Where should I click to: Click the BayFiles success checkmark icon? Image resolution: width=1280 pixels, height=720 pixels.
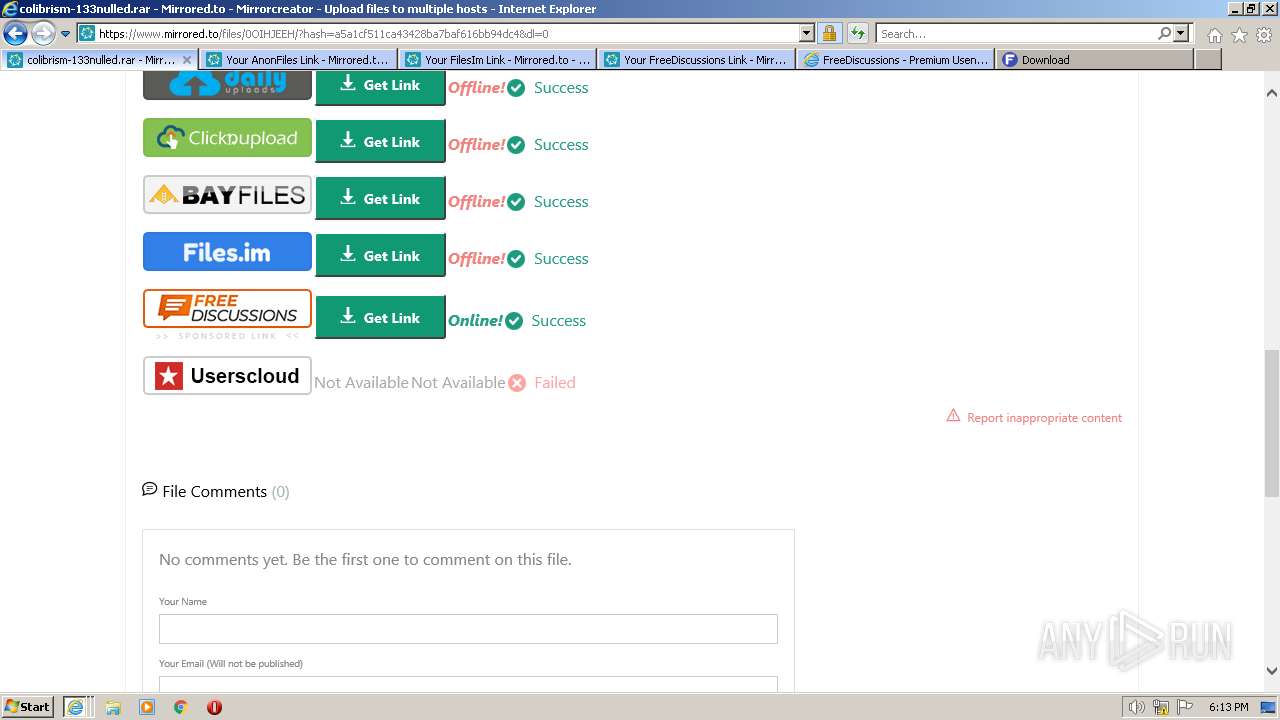[x=516, y=202]
